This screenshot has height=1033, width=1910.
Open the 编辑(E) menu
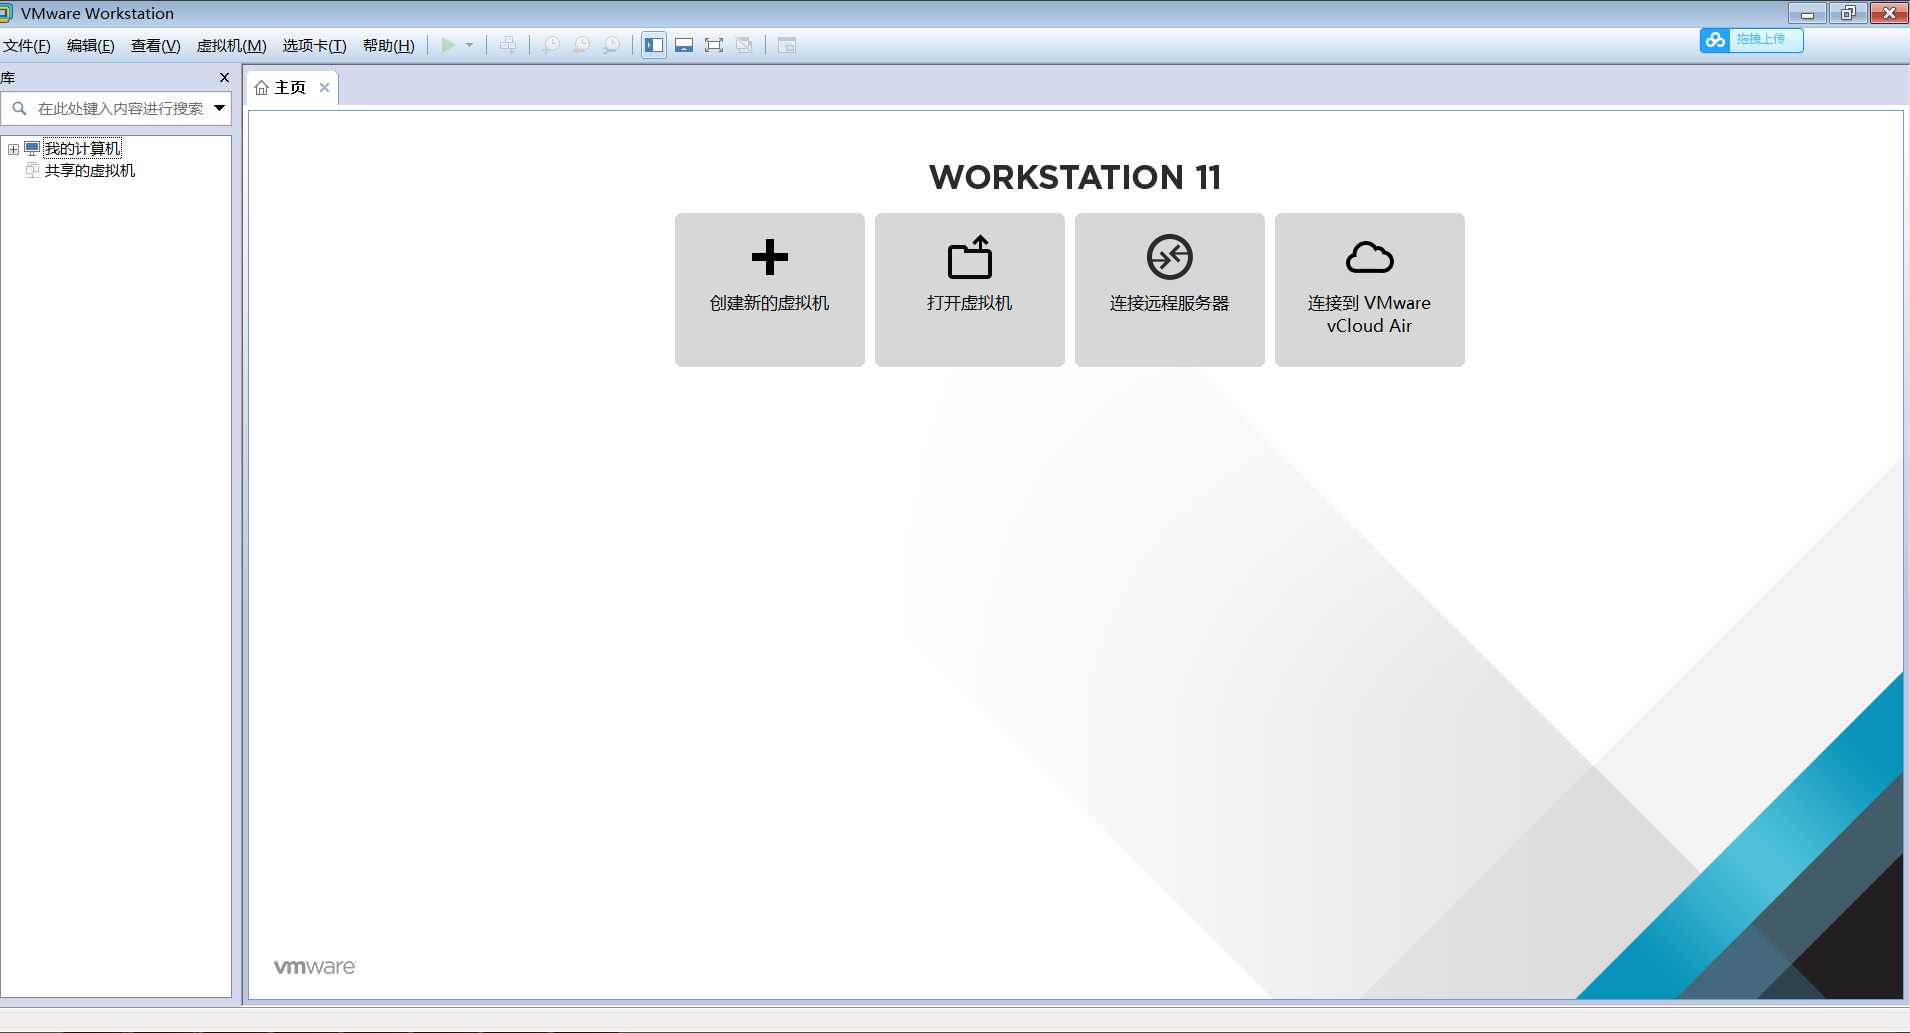[91, 46]
